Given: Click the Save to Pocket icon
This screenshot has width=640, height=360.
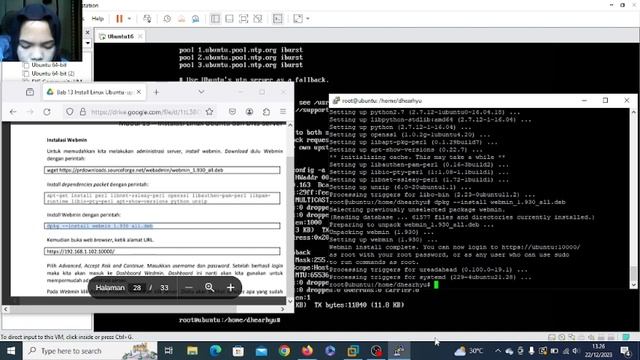Looking at the screenshot, I should pyautogui.click(x=232, y=112).
